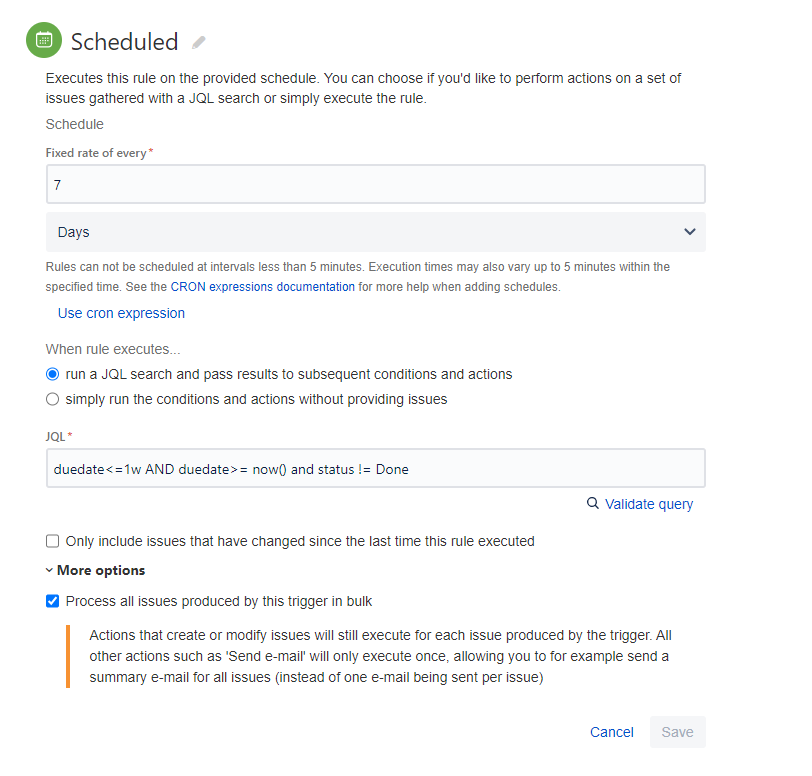Click Validate query link
Image resolution: width=812 pixels, height=776 pixels.
click(649, 504)
